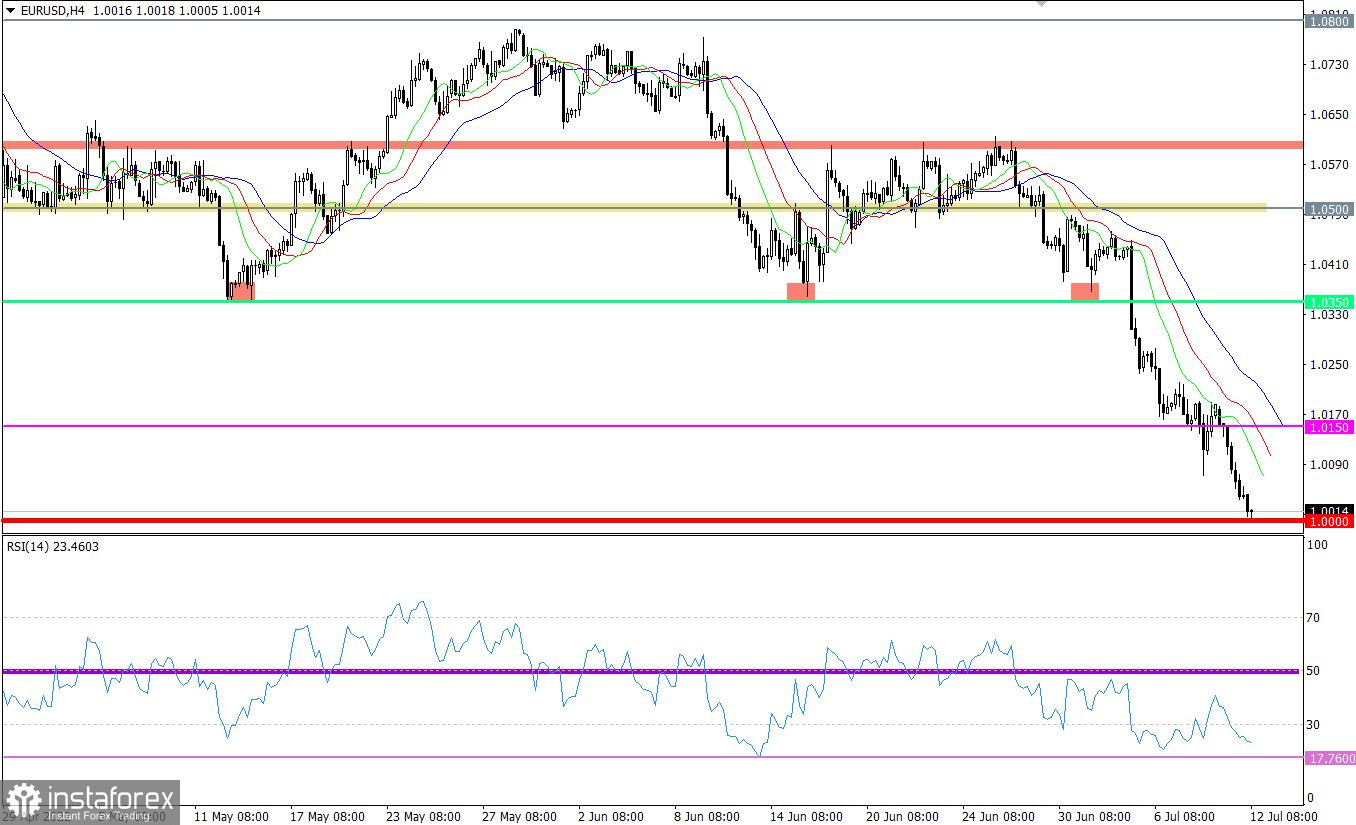Click the 1.0730 price axis value
Viewport: 1356px width, 825px height.
click(x=1328, y=64)
